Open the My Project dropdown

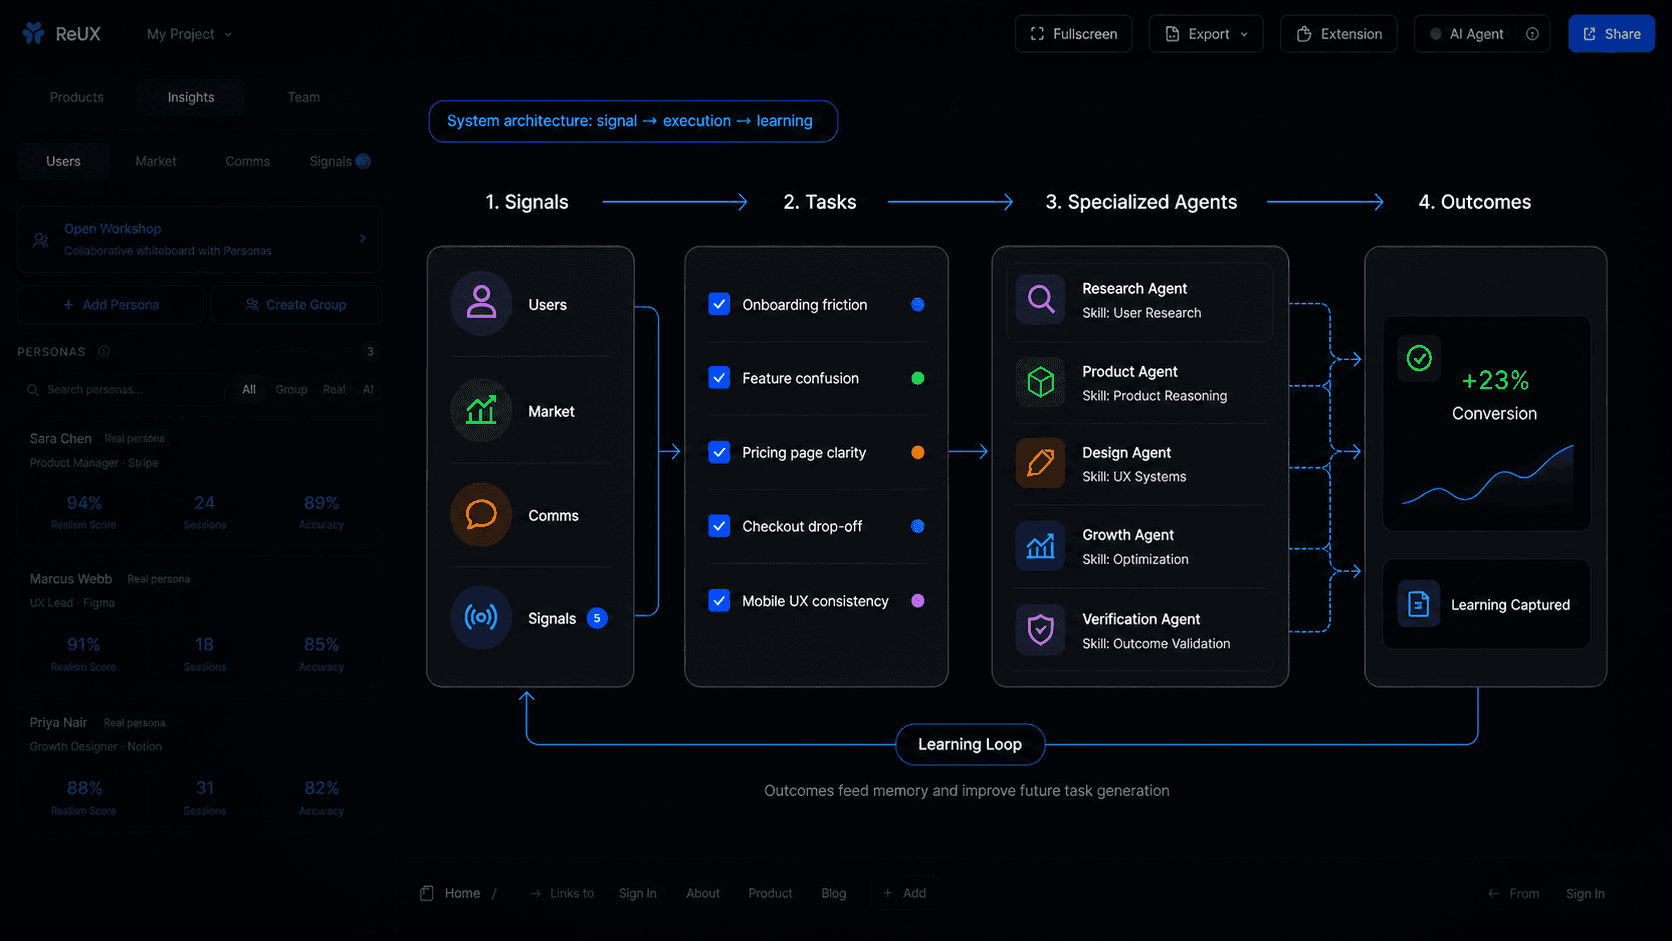189,34
